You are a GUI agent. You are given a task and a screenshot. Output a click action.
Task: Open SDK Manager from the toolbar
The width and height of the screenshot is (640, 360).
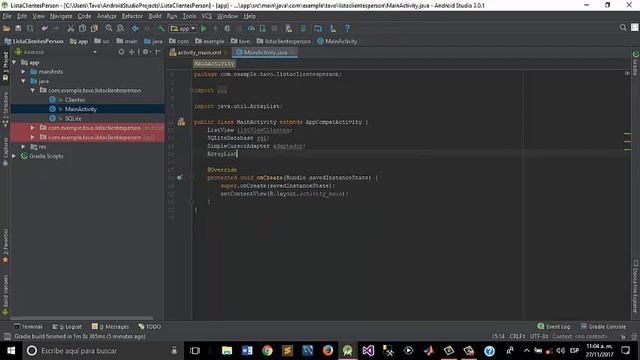(333, 29)
